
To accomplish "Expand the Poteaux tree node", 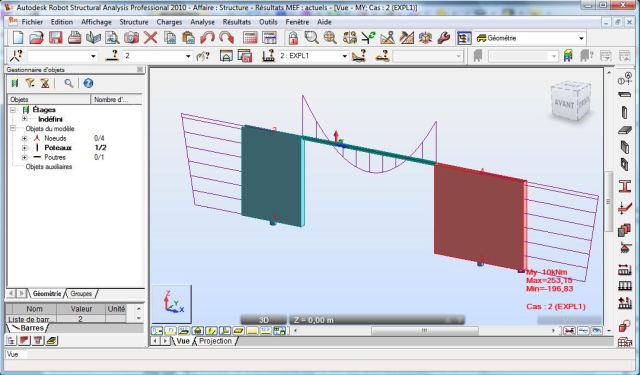I will click(x=24, y=148).
